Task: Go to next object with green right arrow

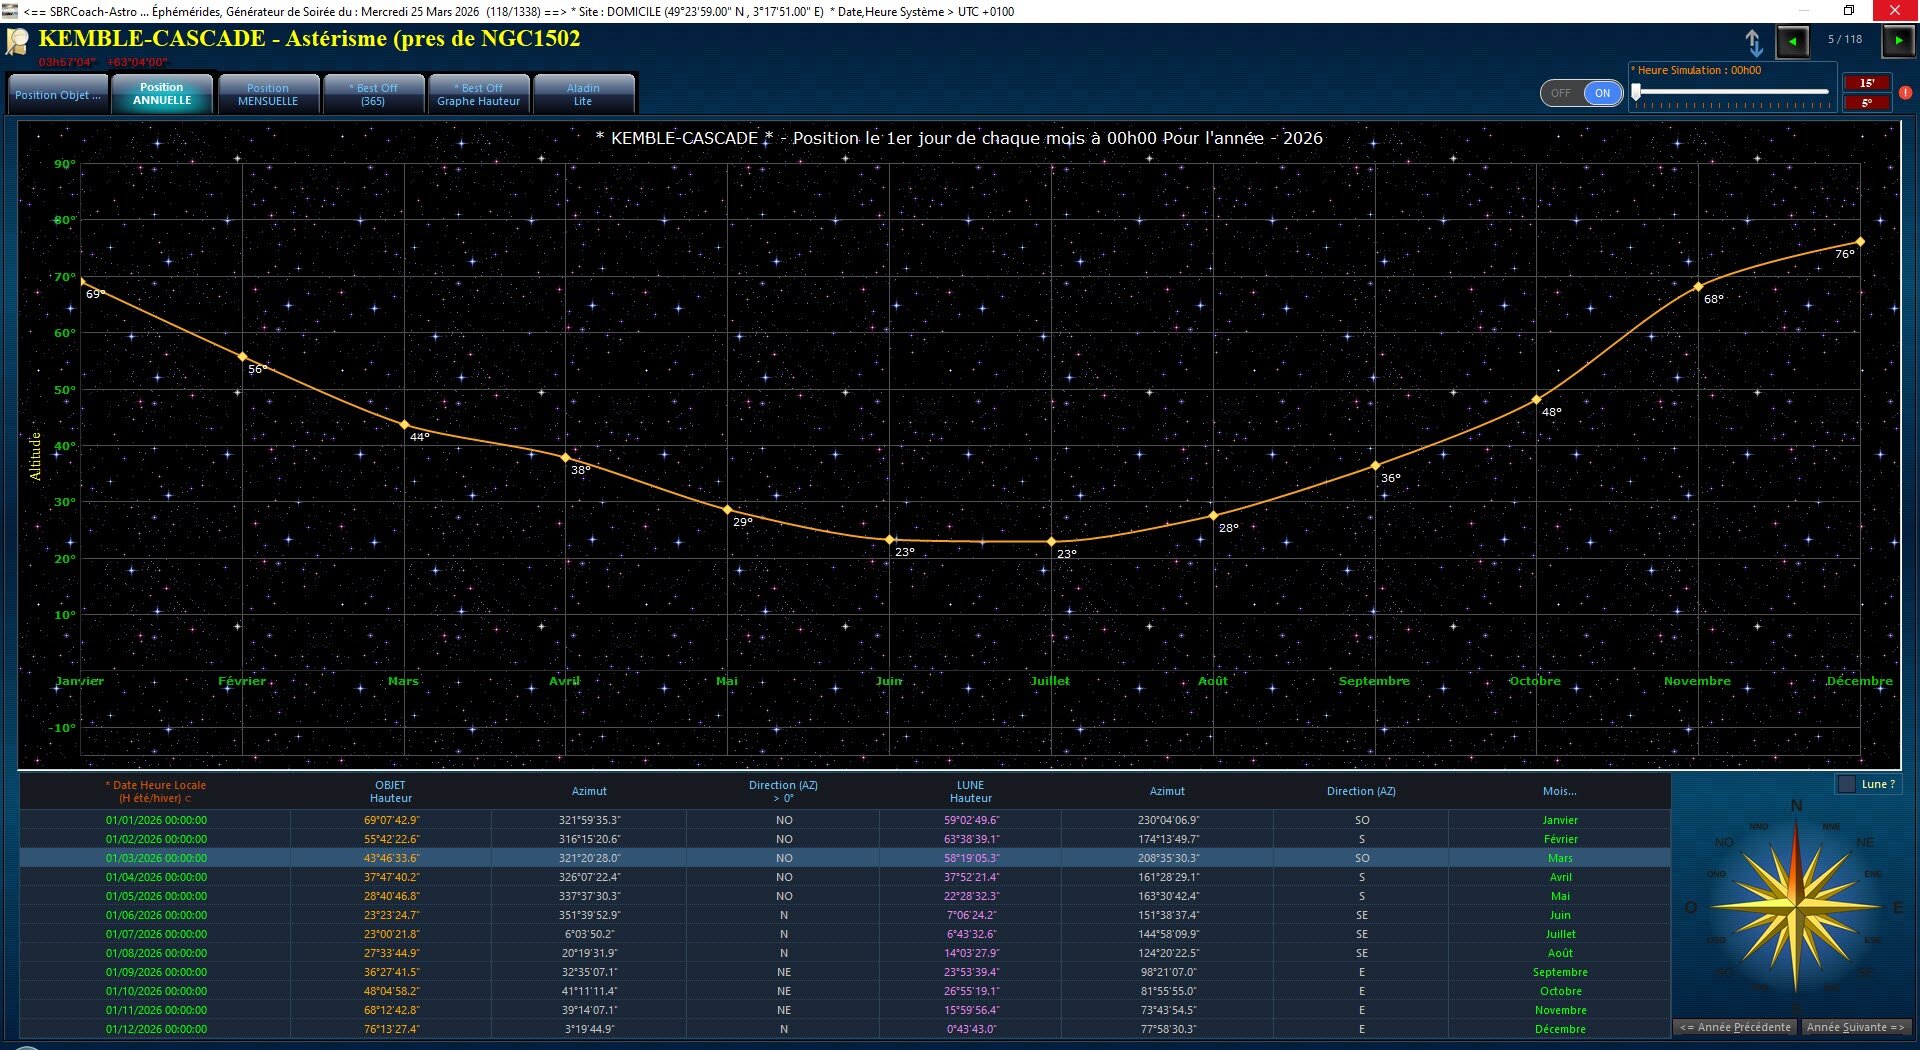Action: pos(1898,41)
